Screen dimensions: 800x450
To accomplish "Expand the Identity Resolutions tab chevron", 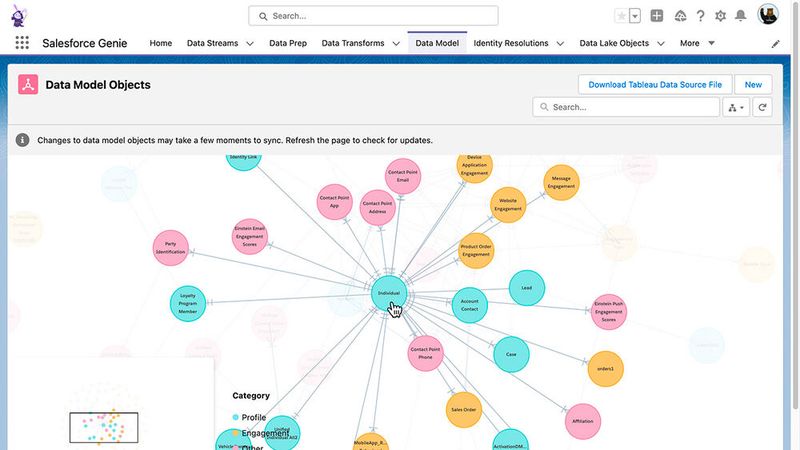I will 560,44.
